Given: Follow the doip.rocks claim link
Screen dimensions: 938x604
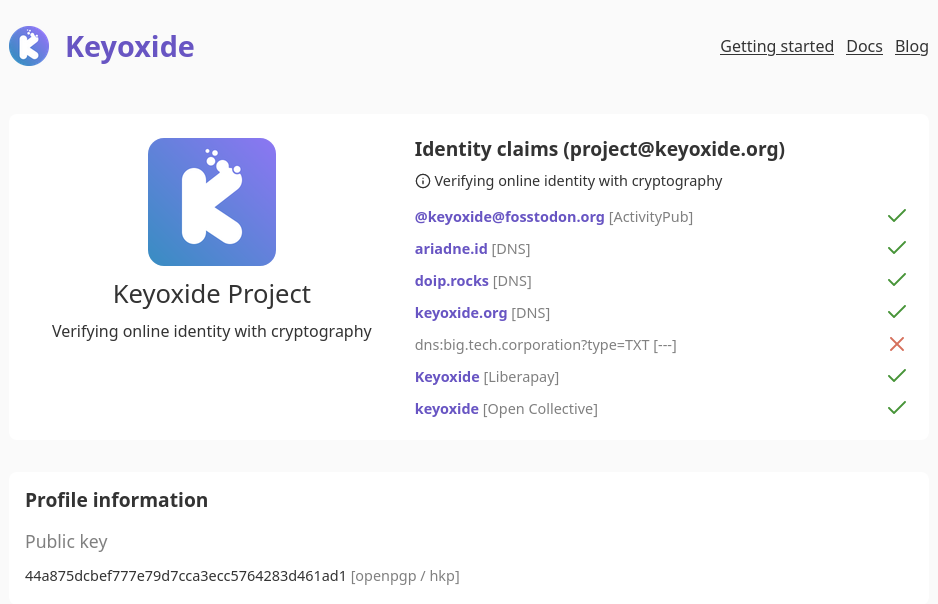Looking at the screenshot, I should pos(452,281).
